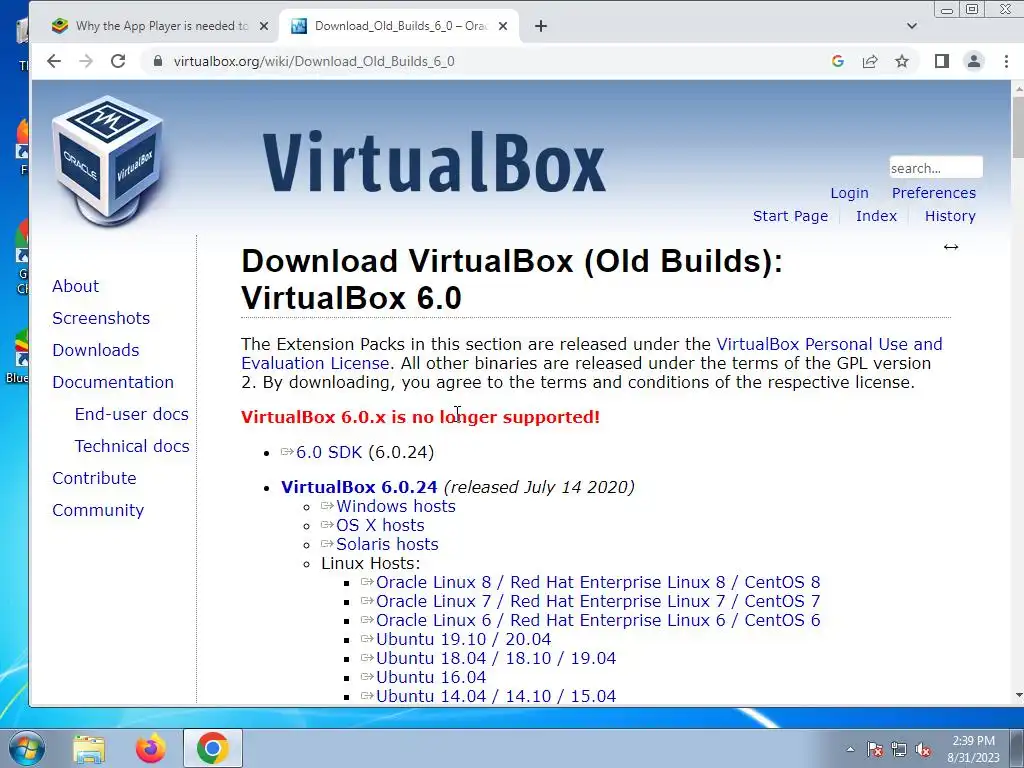Close the 'Why the App Player' tab
Image resolution: width=1024 pixels, height=768 pixels.
264,26
